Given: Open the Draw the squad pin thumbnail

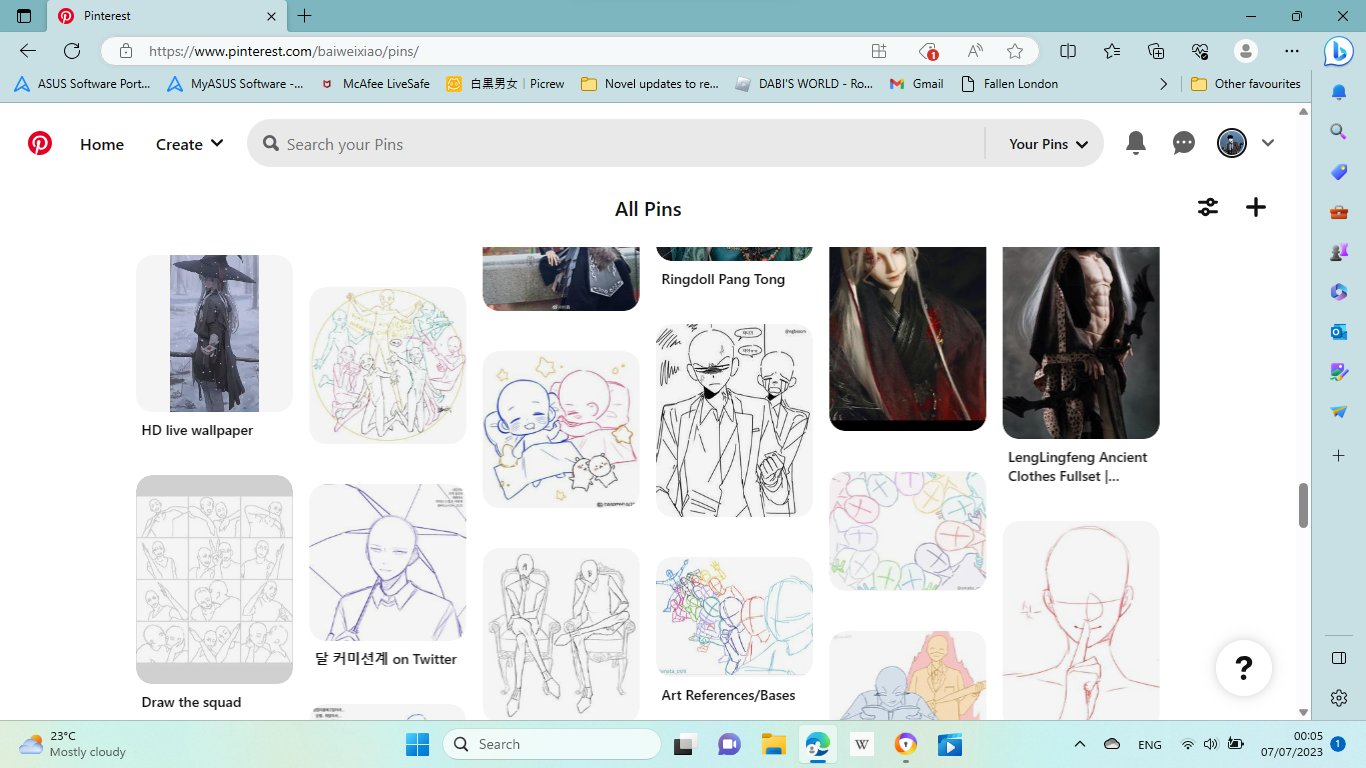Looking at the screenshot, I should click(214, 579).
